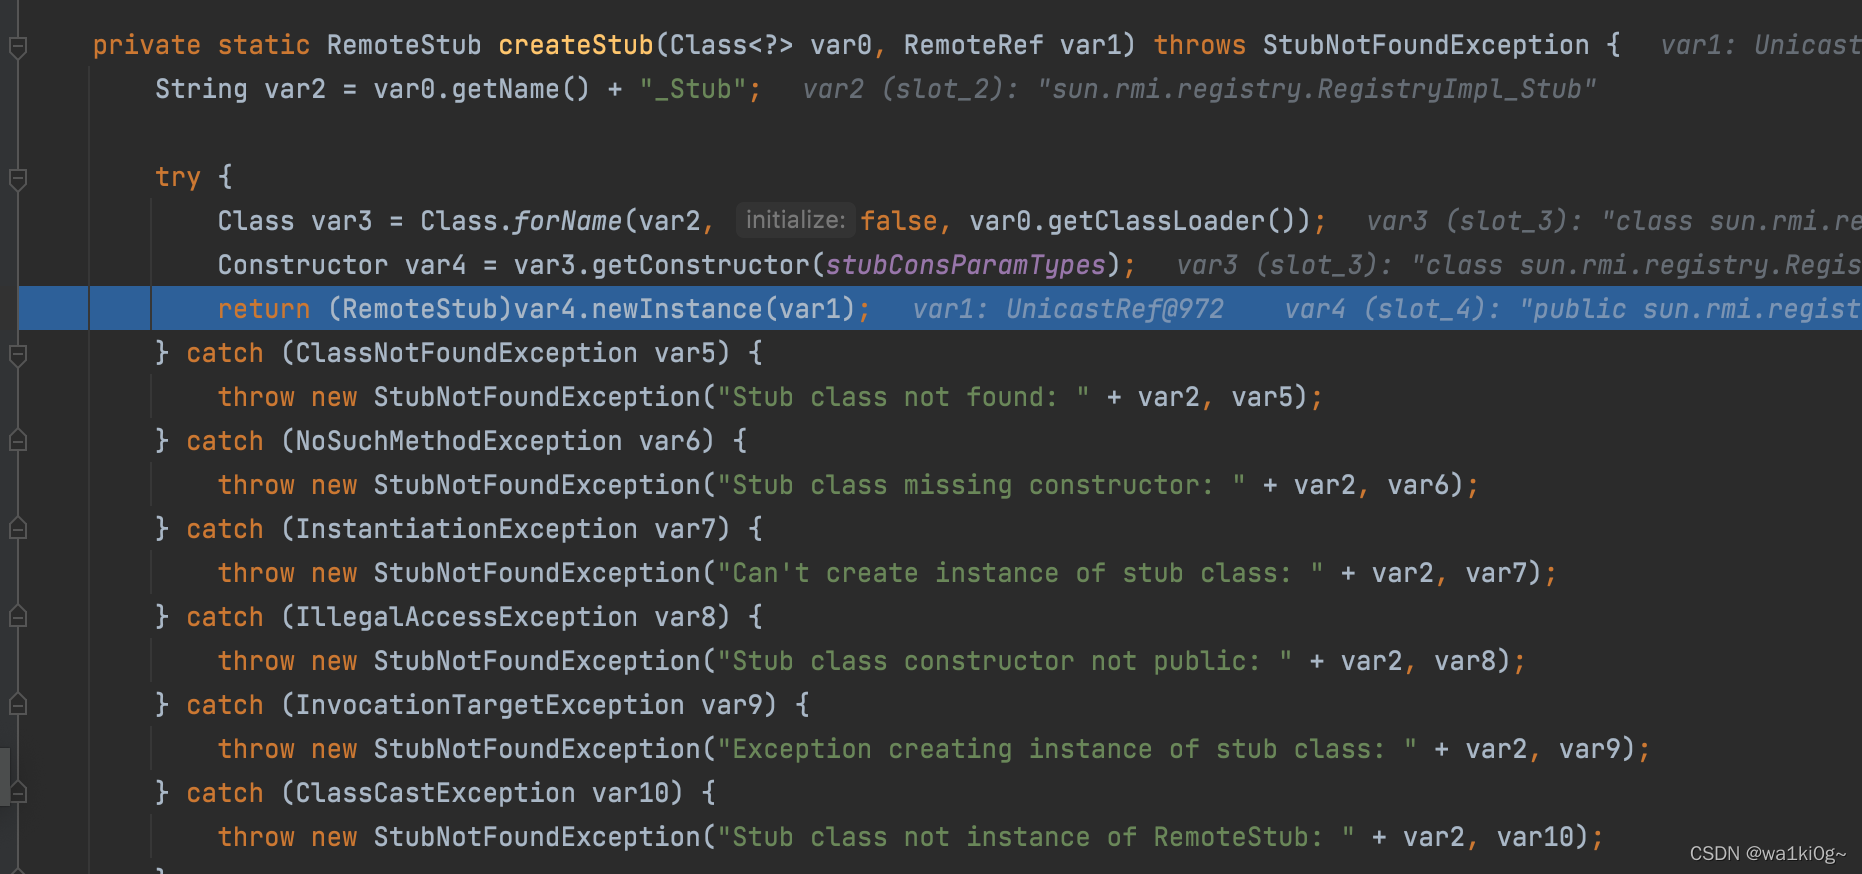This screenshot has width=1862, height=874.
Task: Click the IllegalAccessException type
Action: [466, 617]
